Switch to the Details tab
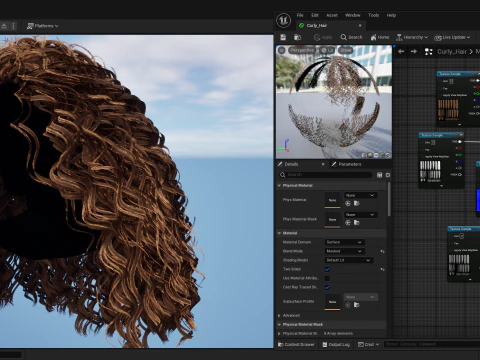 tap(291, 164)
